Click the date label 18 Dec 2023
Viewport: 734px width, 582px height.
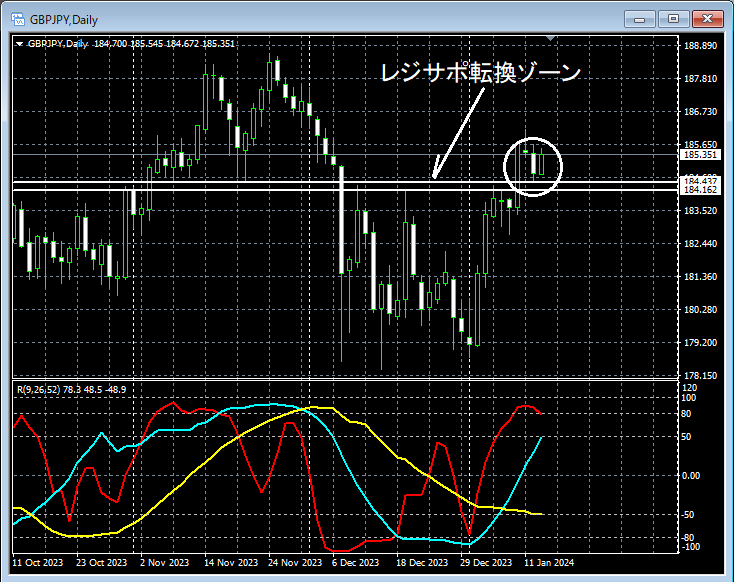422,563
